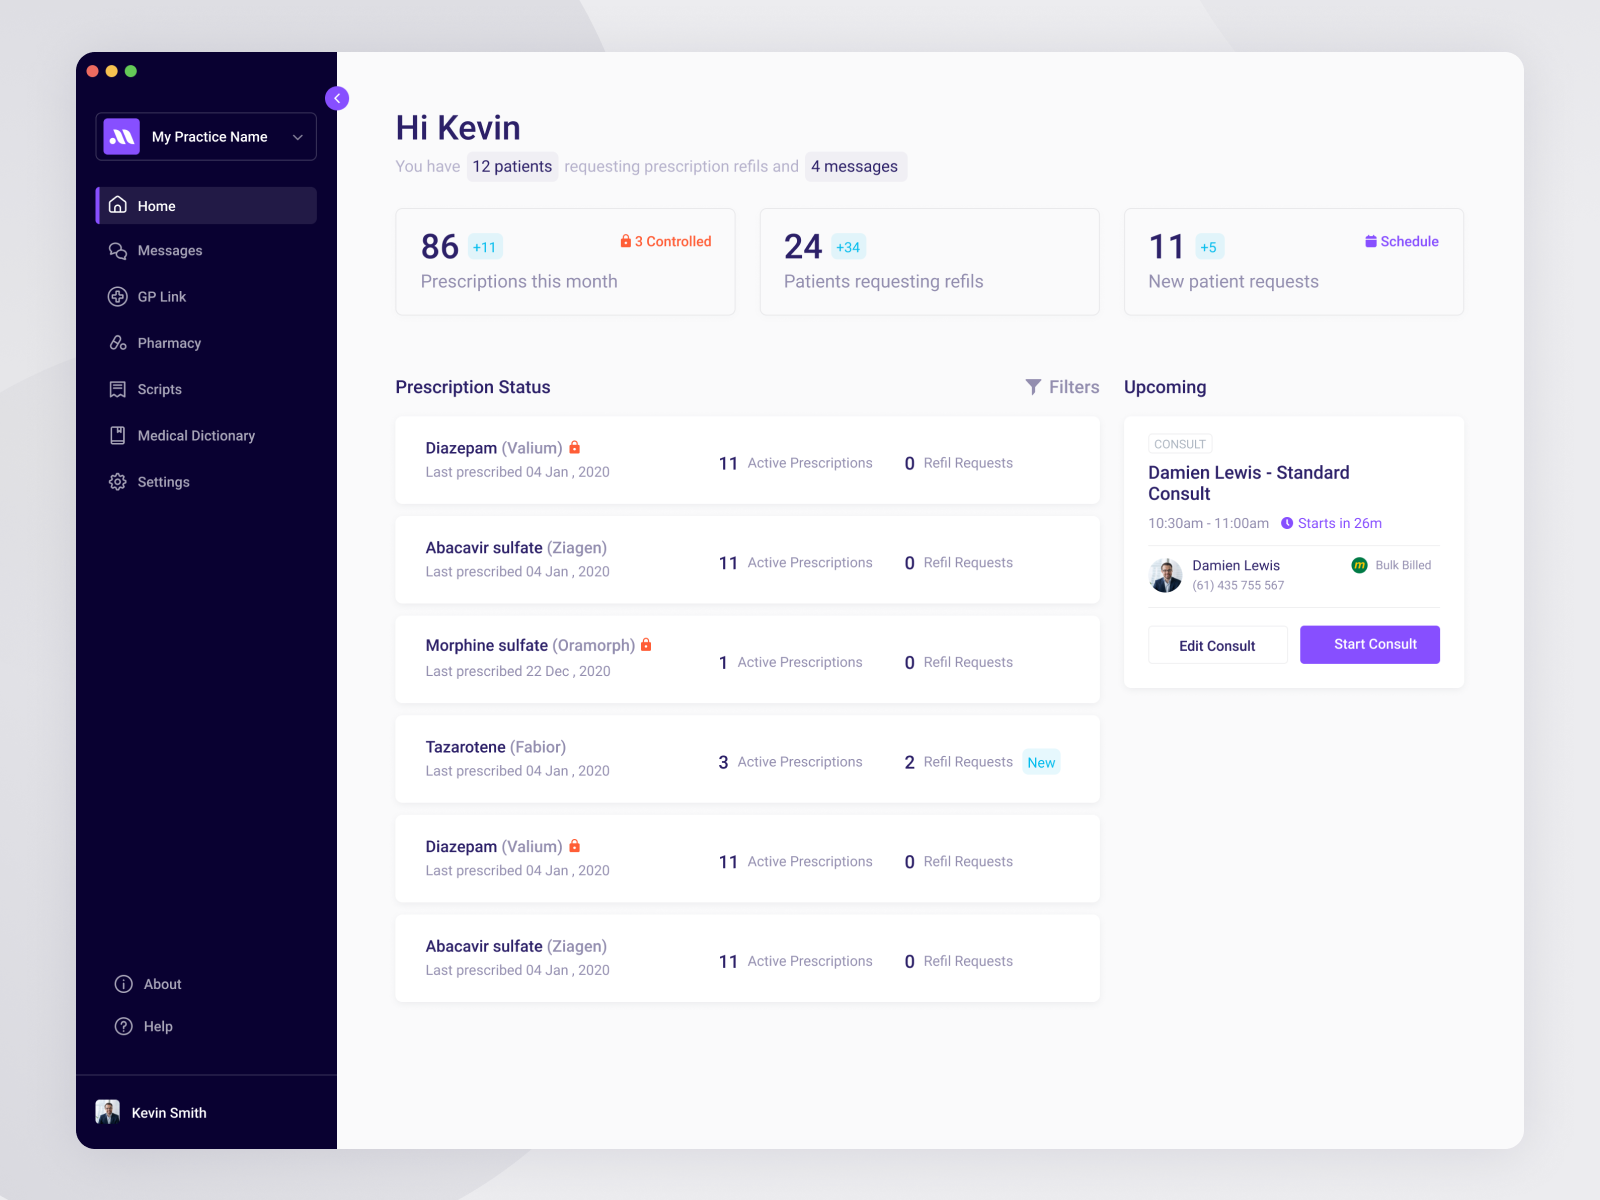Click the Starts in 26m label

point(1340,523)
